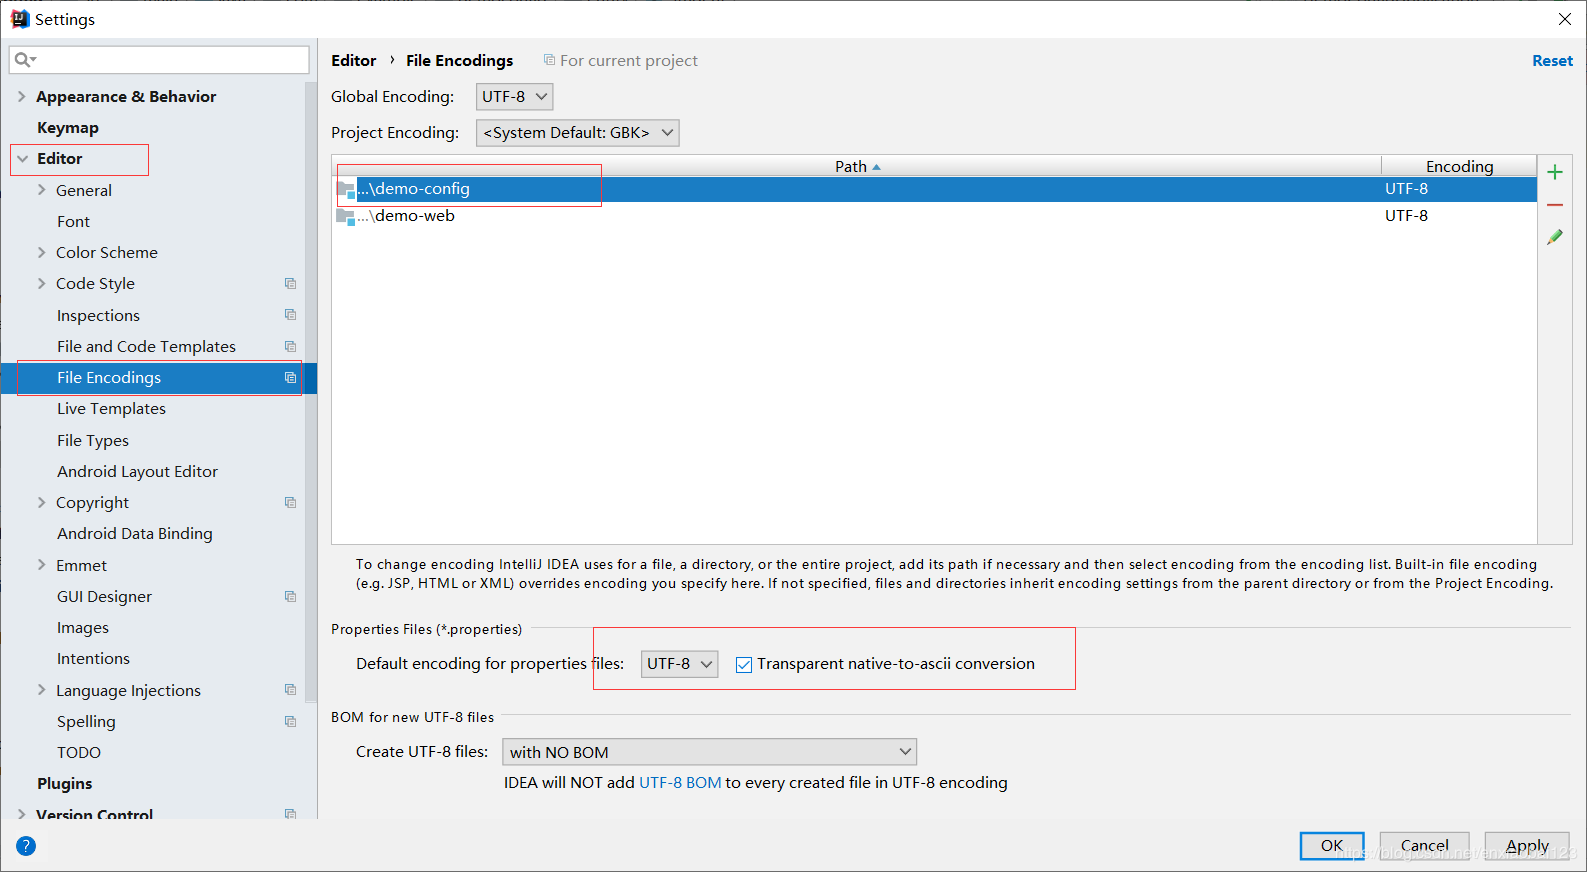Open the Keymap settings page
The height and width of the screenshot is (872, 1587).
pyautogui.click(x=68, y=128)
